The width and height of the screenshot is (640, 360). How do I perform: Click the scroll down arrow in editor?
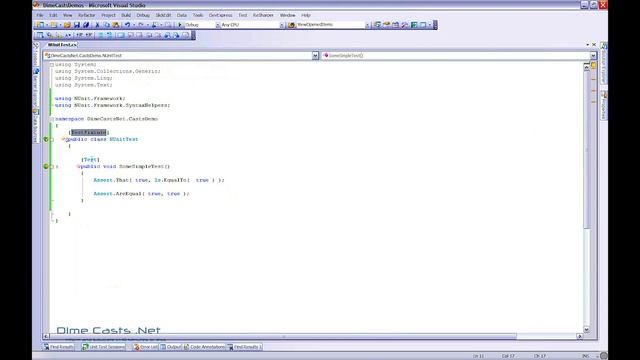point(587,329)
